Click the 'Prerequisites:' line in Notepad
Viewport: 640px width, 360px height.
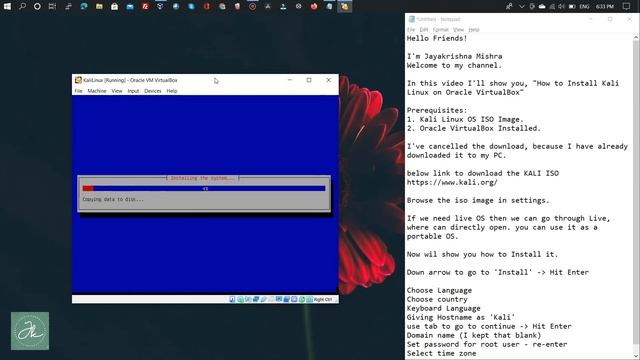437,110
